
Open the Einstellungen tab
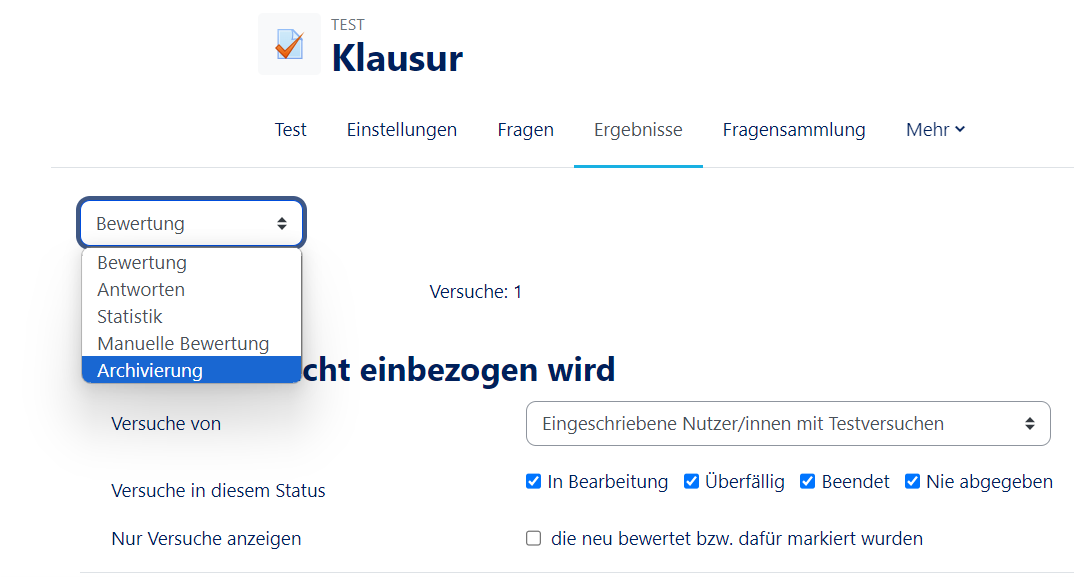coord(402,130)
